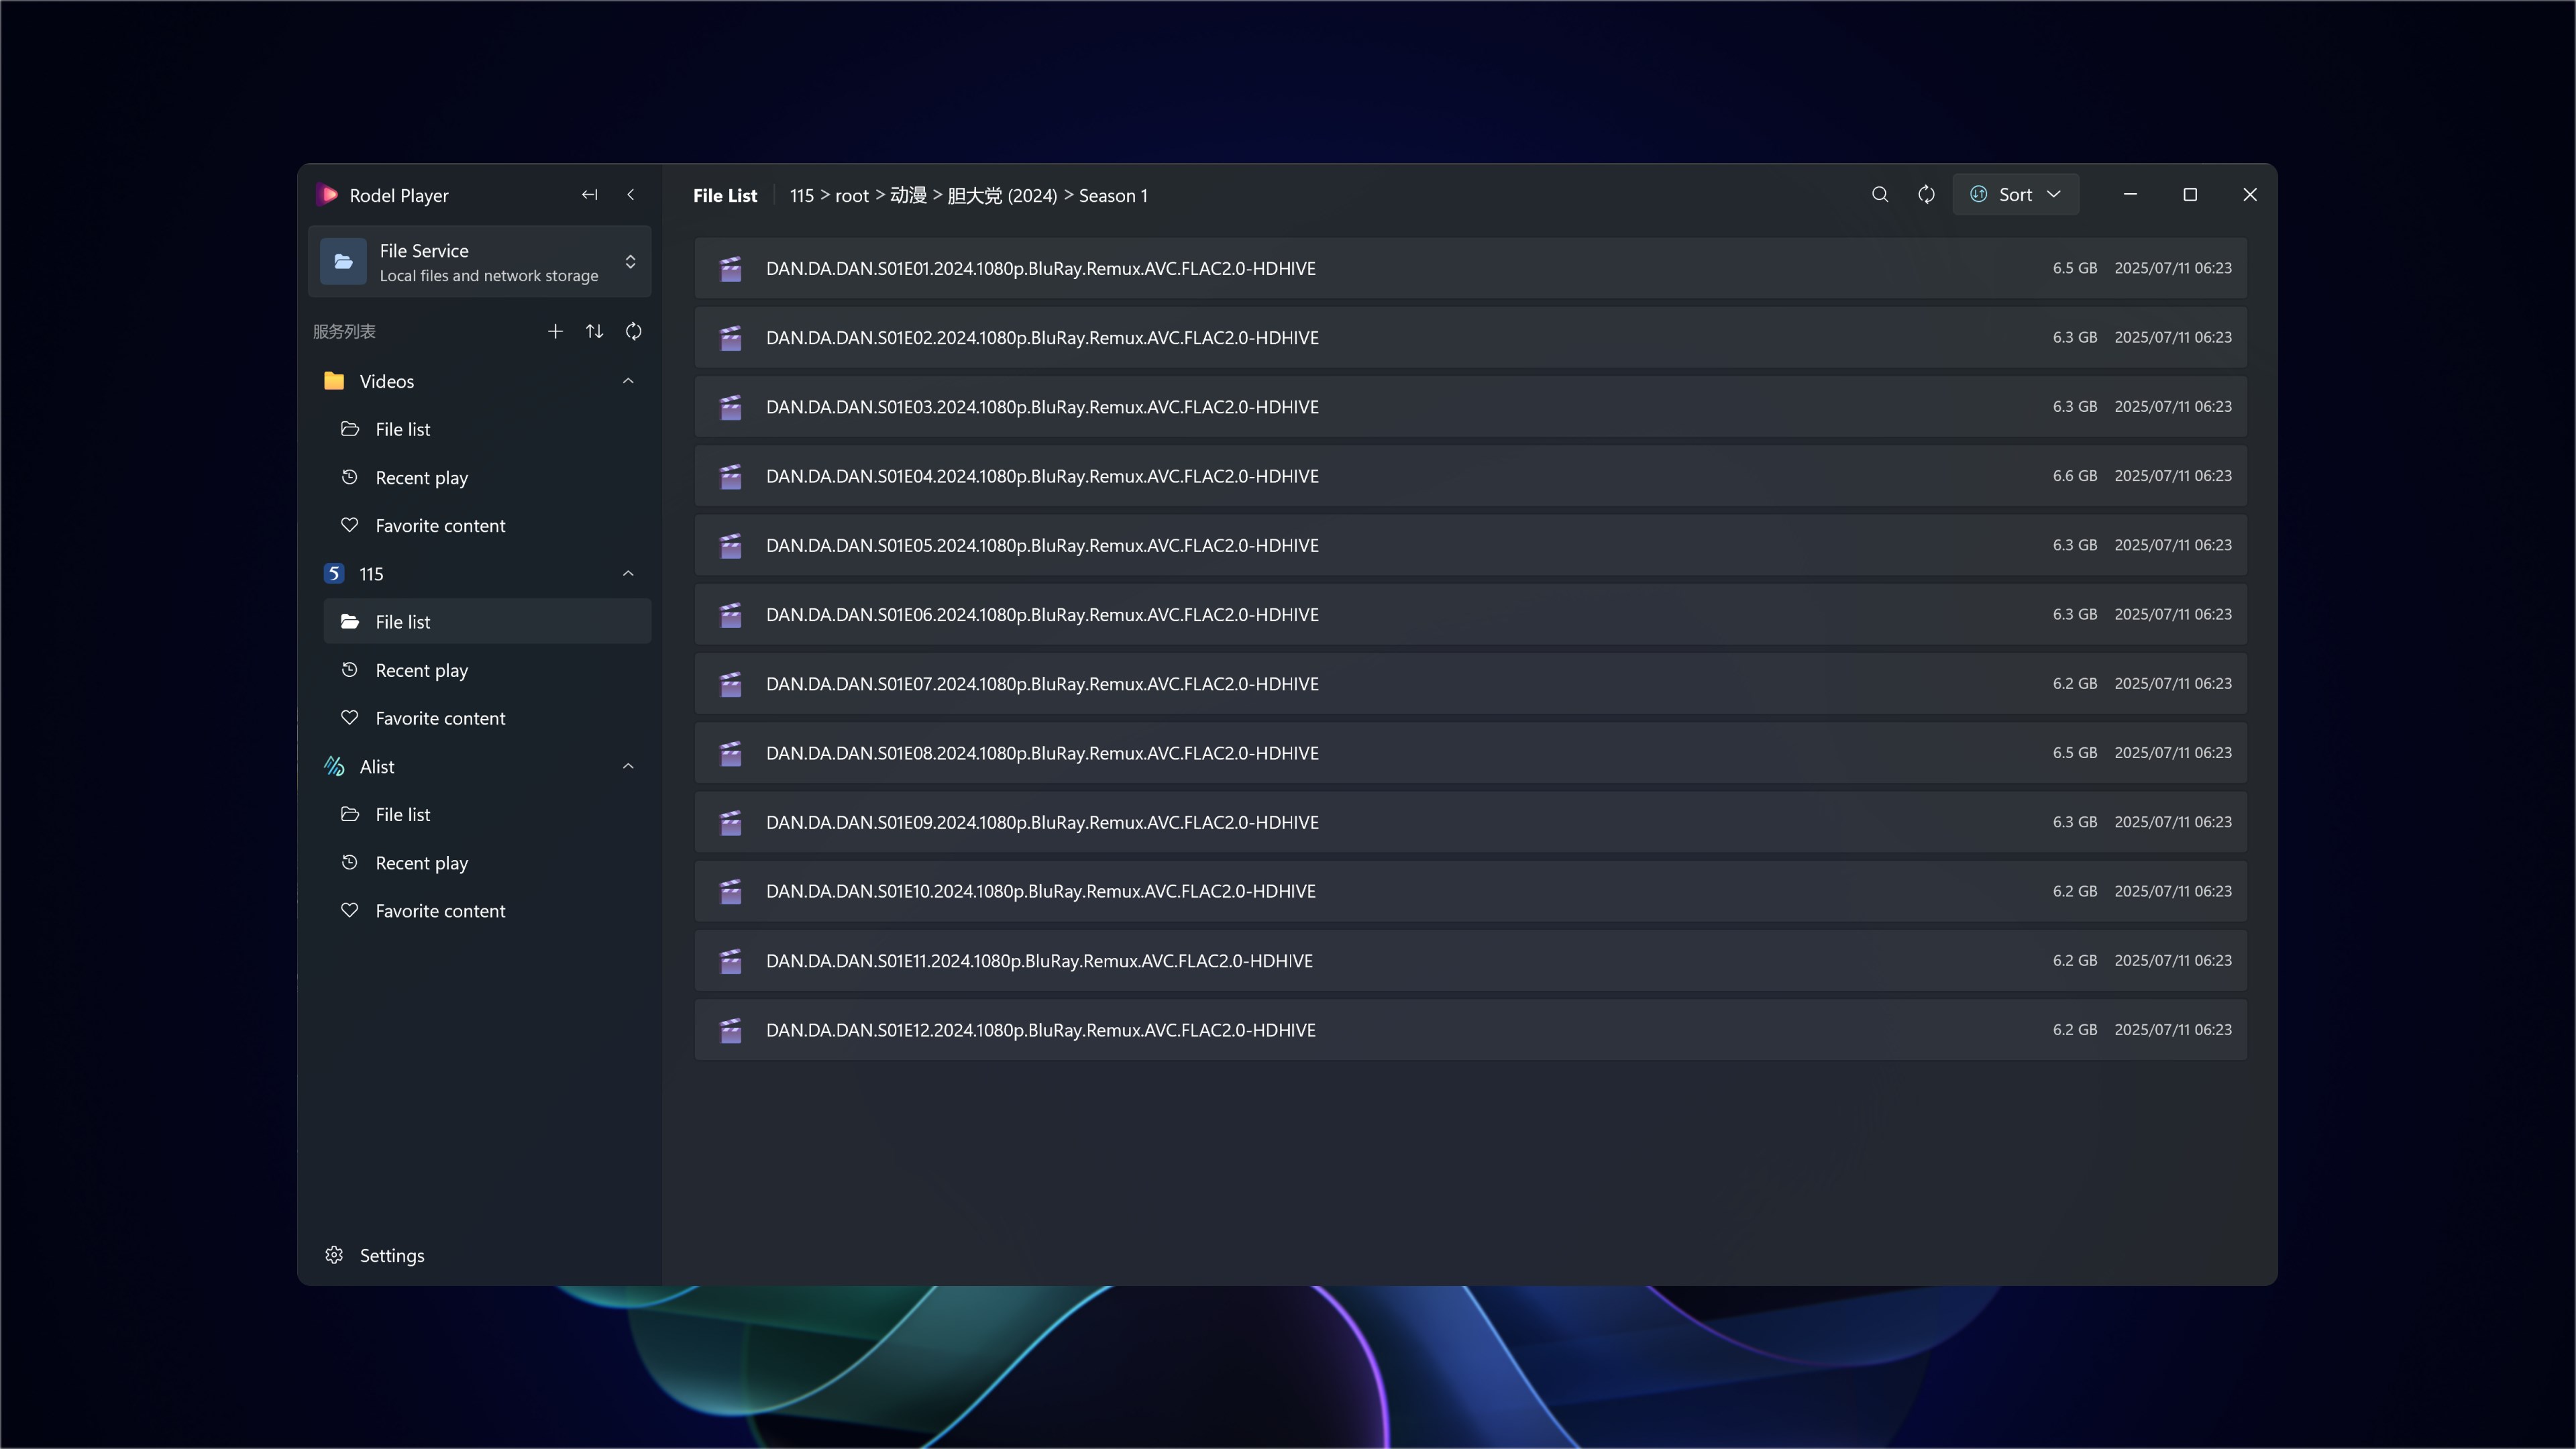The width and height of the screenshot is (2576, 1449).
Task: Click the clapperboard icon of S01E05
Action: tap(731, 545)
